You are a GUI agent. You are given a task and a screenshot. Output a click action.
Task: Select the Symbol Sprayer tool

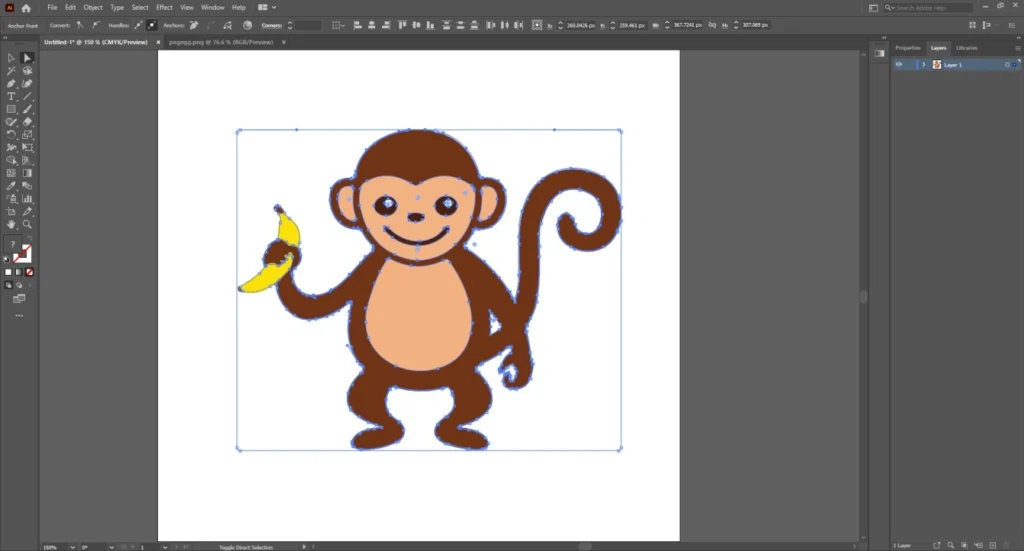point(11,198)
